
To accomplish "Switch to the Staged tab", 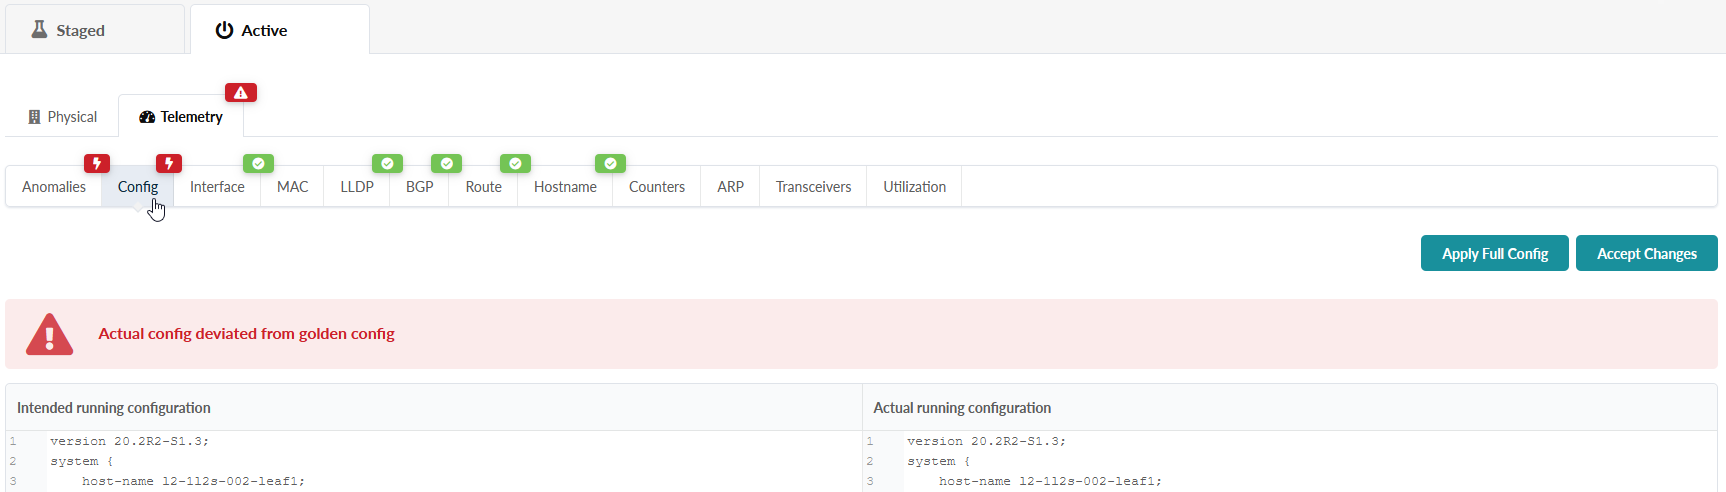I will pos(69,30).
